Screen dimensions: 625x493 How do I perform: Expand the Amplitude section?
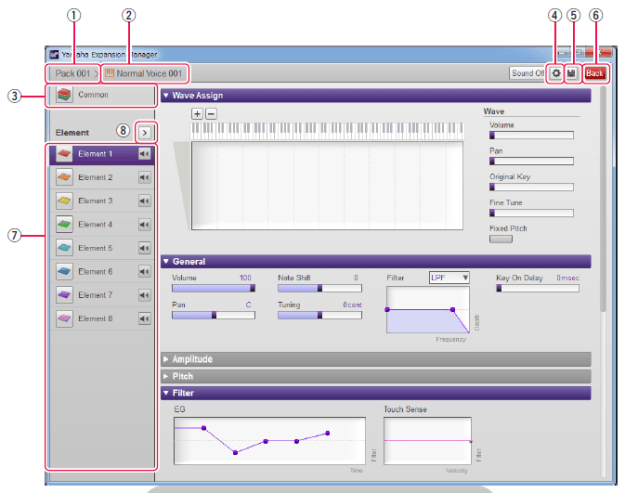click(x=166, y=359)
